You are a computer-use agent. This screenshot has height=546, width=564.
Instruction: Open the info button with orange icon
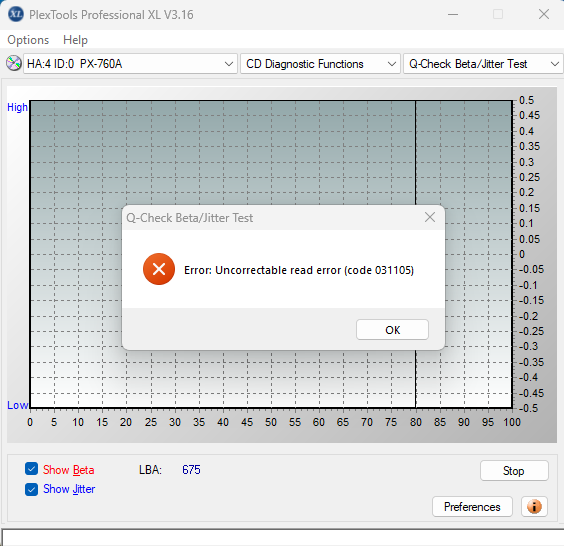pyautogui.click(x=534, y=506)
